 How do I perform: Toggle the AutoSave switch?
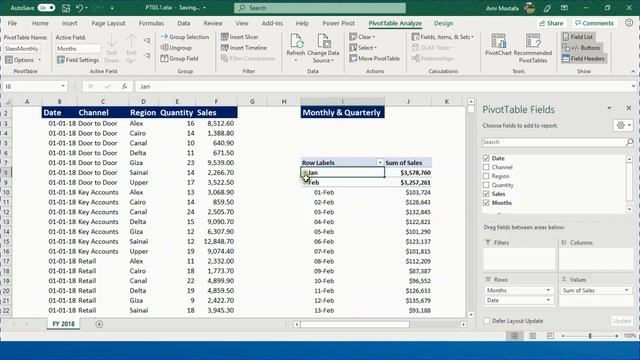coord(46,8)
